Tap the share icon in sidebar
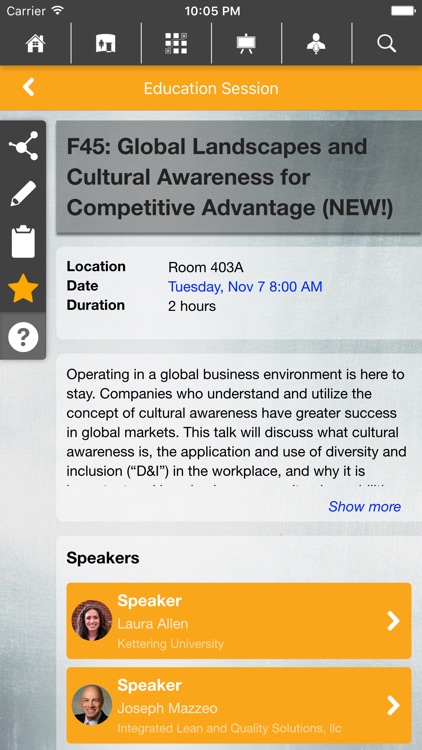This screenshot has height=750, width=422. [23, 146]
